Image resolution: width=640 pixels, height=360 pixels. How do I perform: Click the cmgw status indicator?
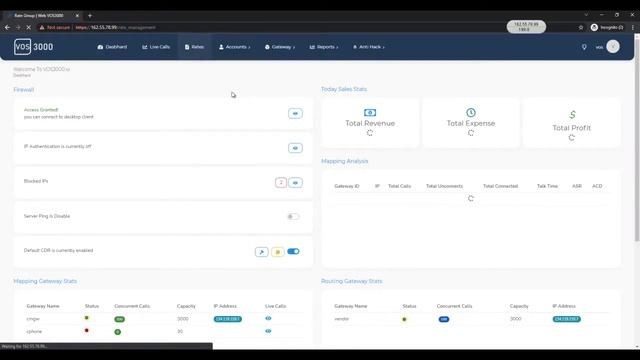pyautogui.click(x=87, y=318)
